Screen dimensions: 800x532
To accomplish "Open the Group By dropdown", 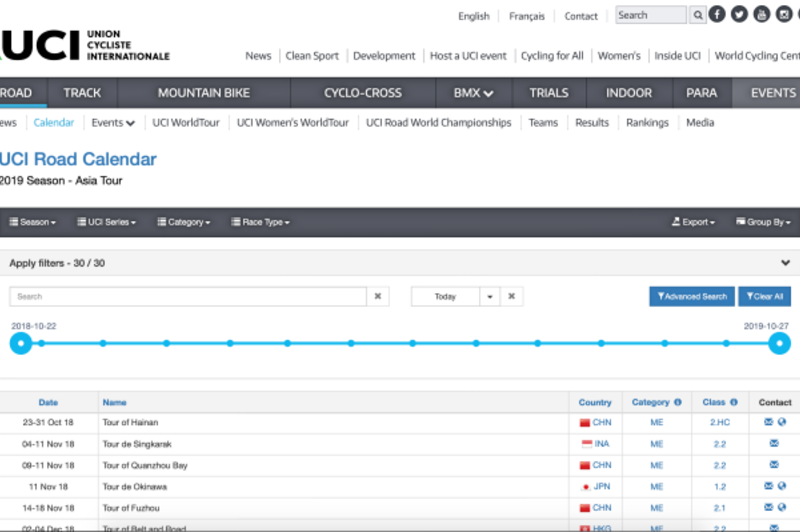I will pyautogui.click(x=763, y=222).
